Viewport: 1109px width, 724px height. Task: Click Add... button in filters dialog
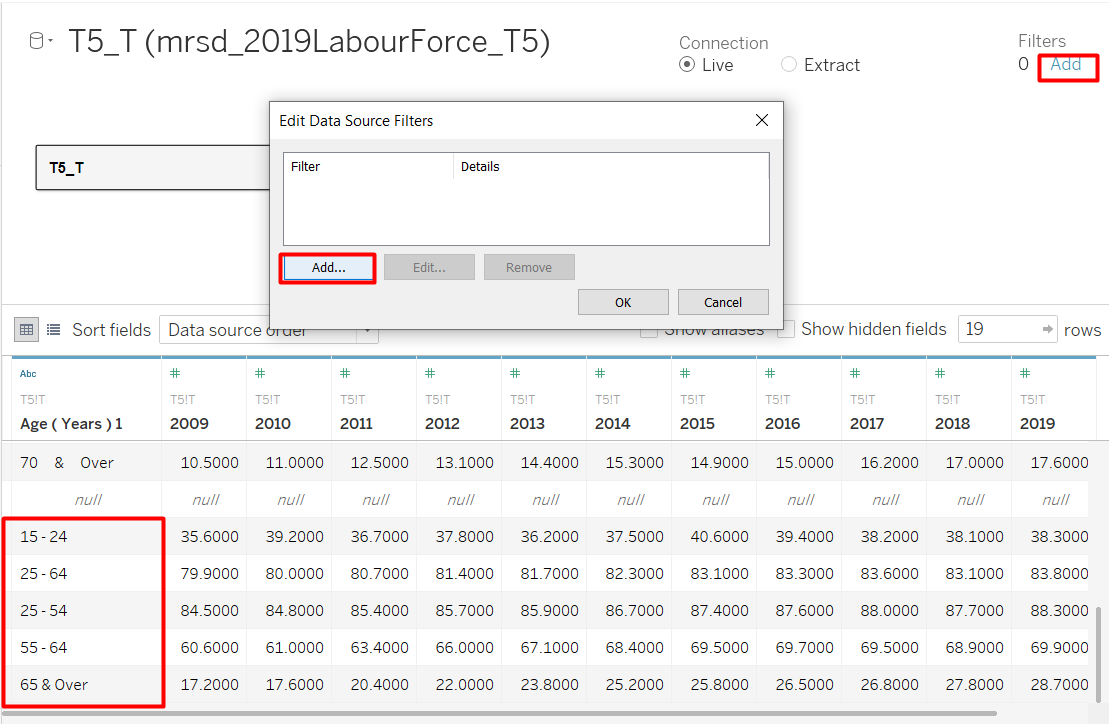328,267
